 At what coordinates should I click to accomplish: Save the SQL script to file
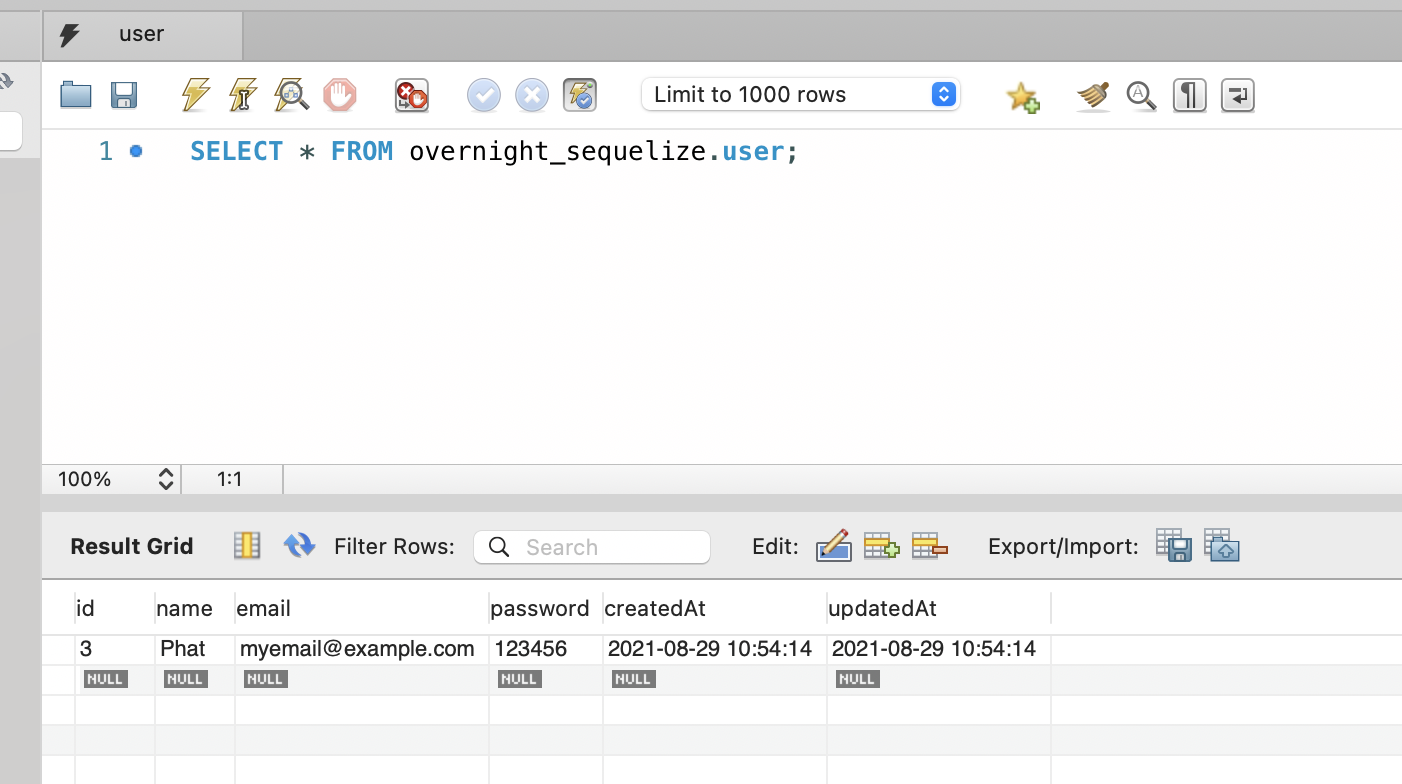click(124, 95)
